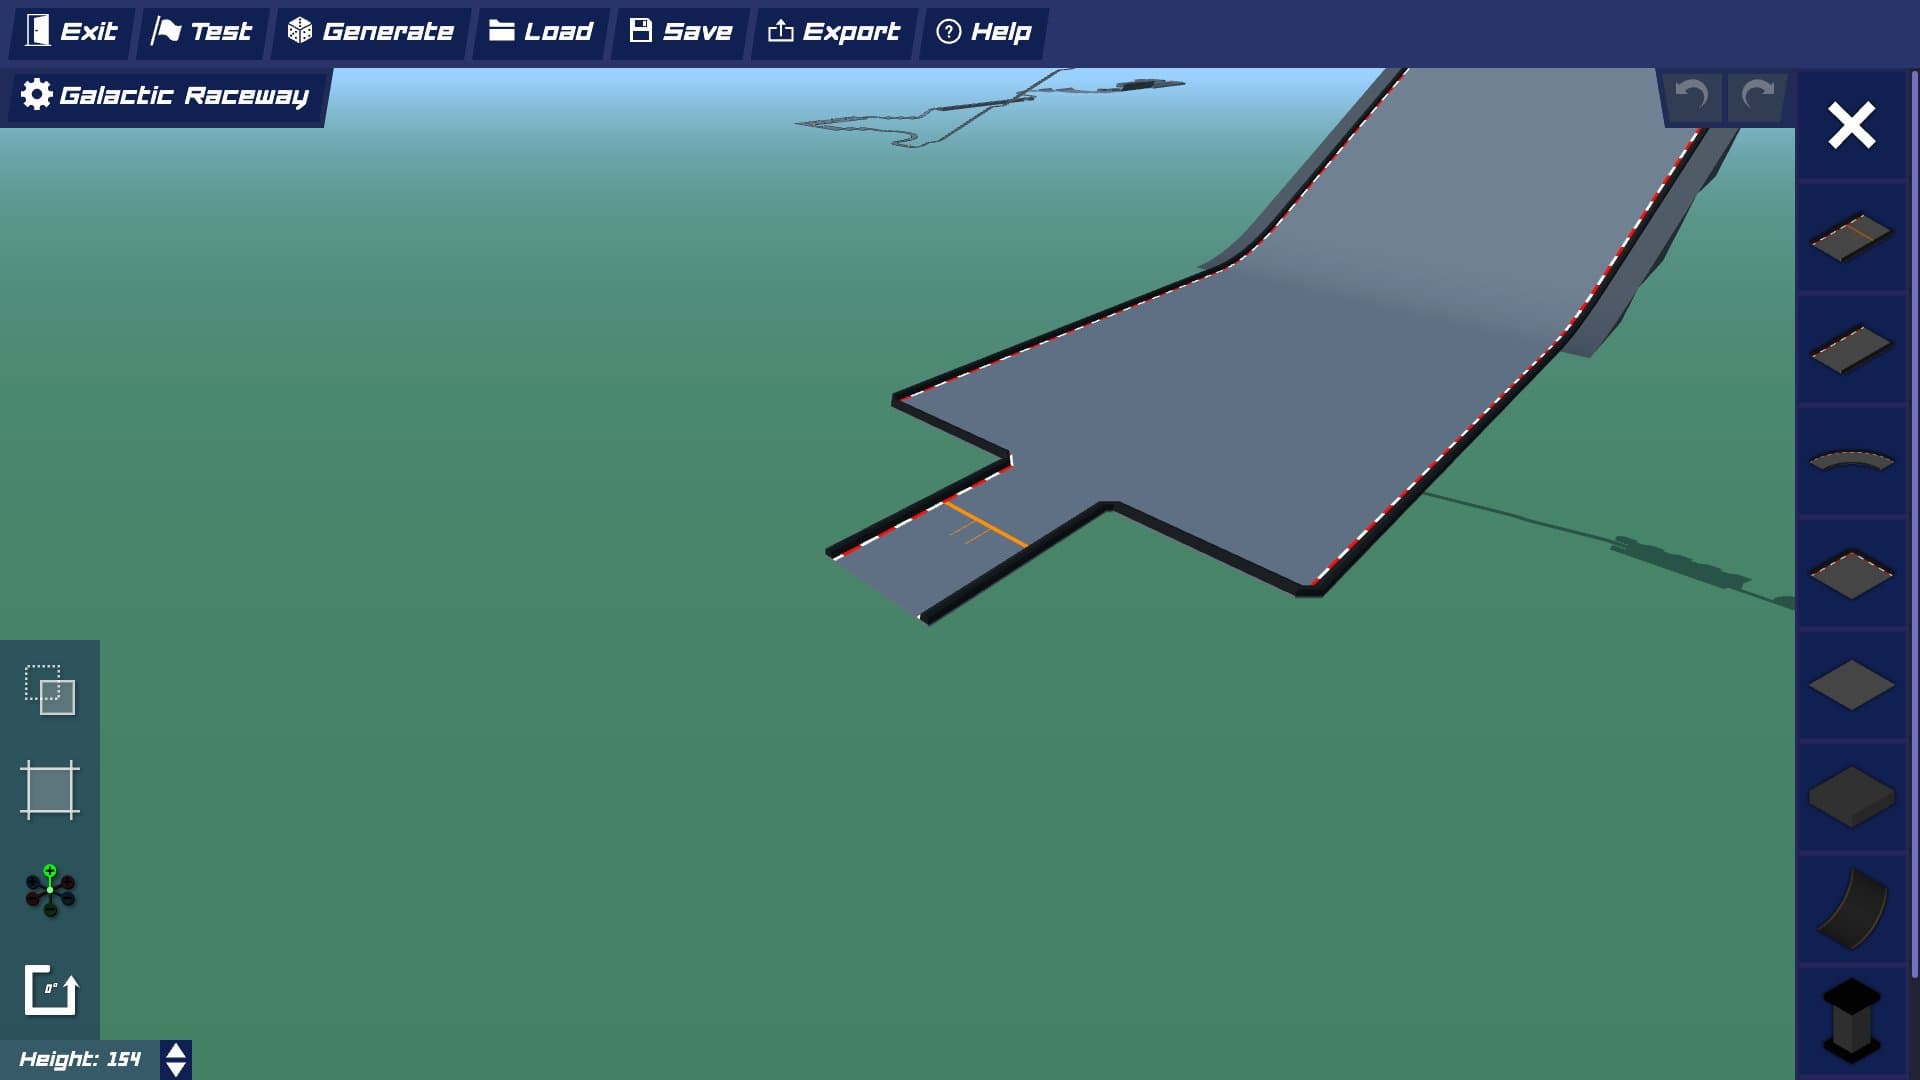Image resolution: width=1920 pixels, height=1080 pixels.
Task: Pick the straight track piece with curbs
Action: click(1851, 349)
